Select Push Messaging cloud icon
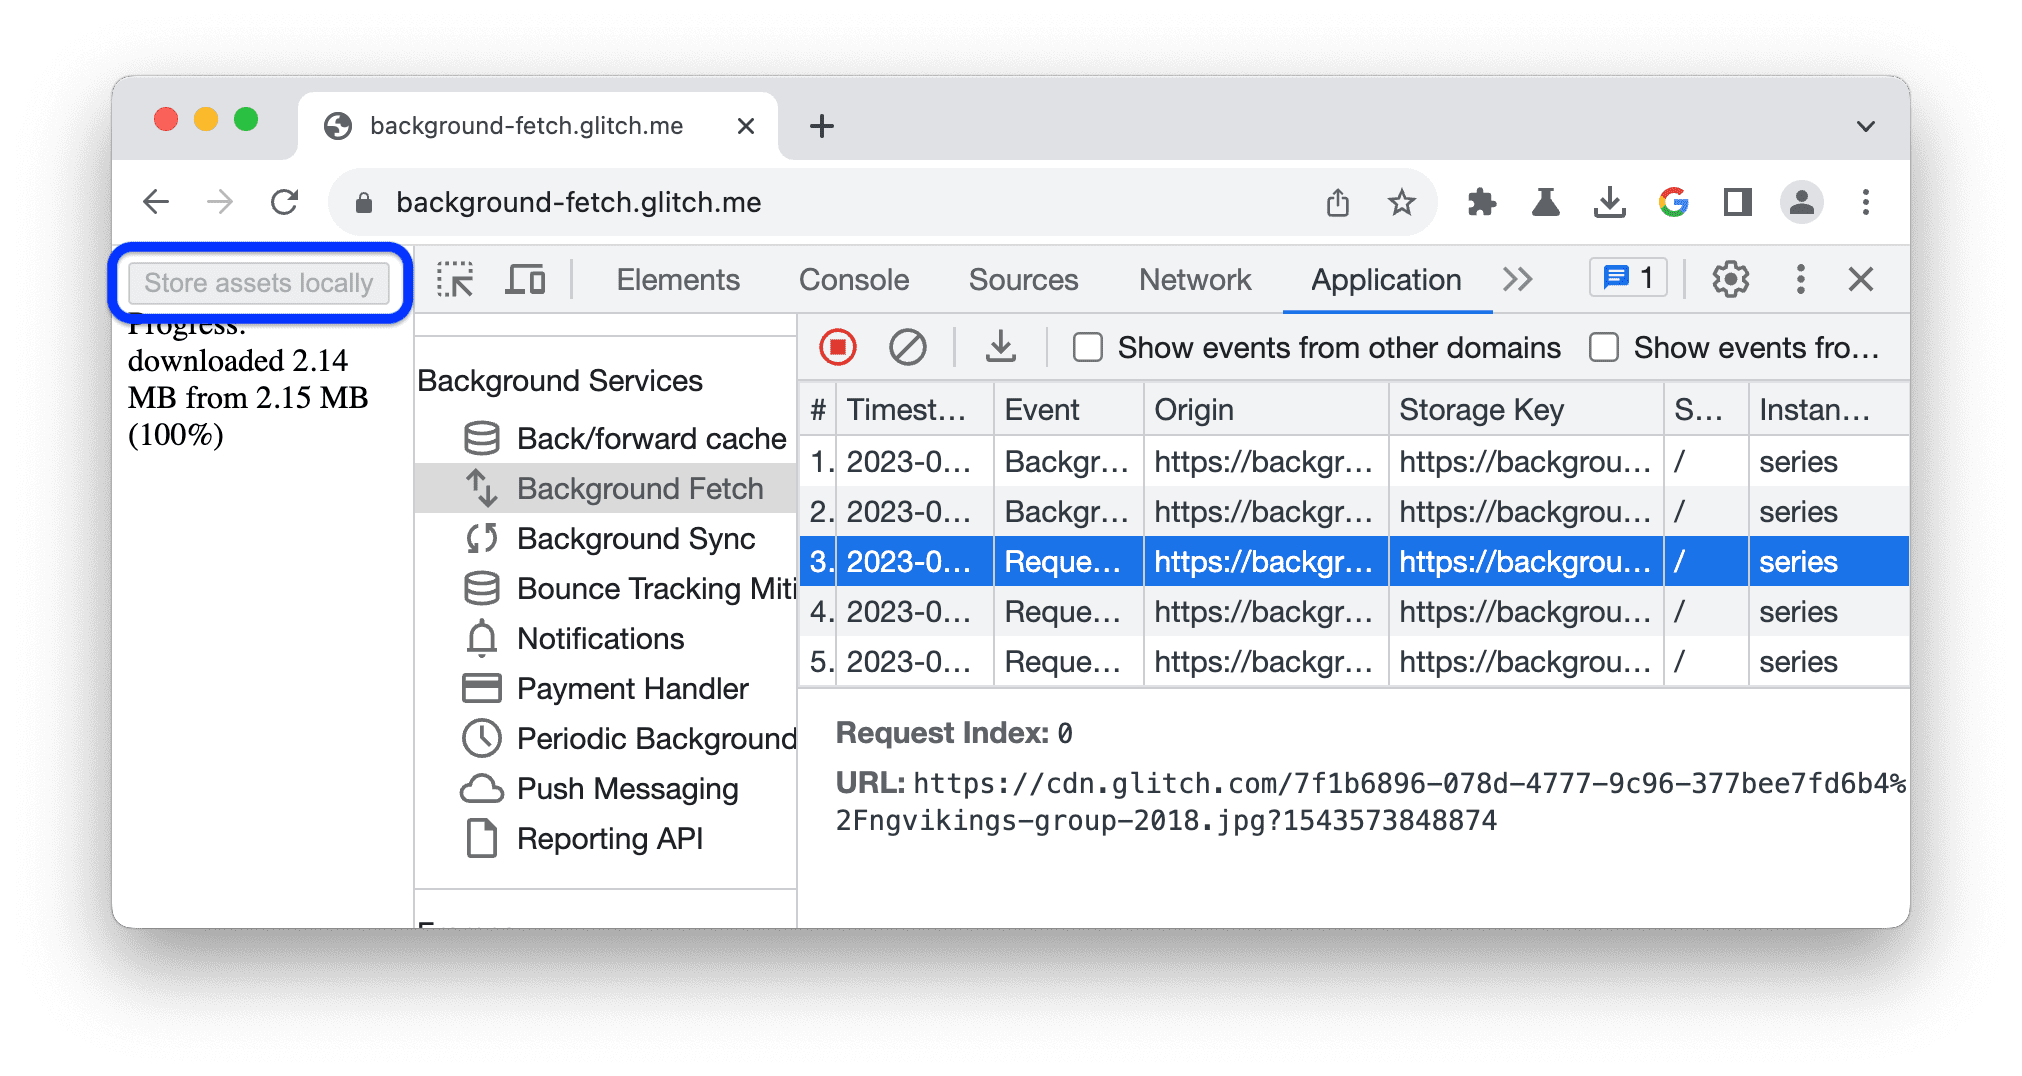 click(483, 789)
